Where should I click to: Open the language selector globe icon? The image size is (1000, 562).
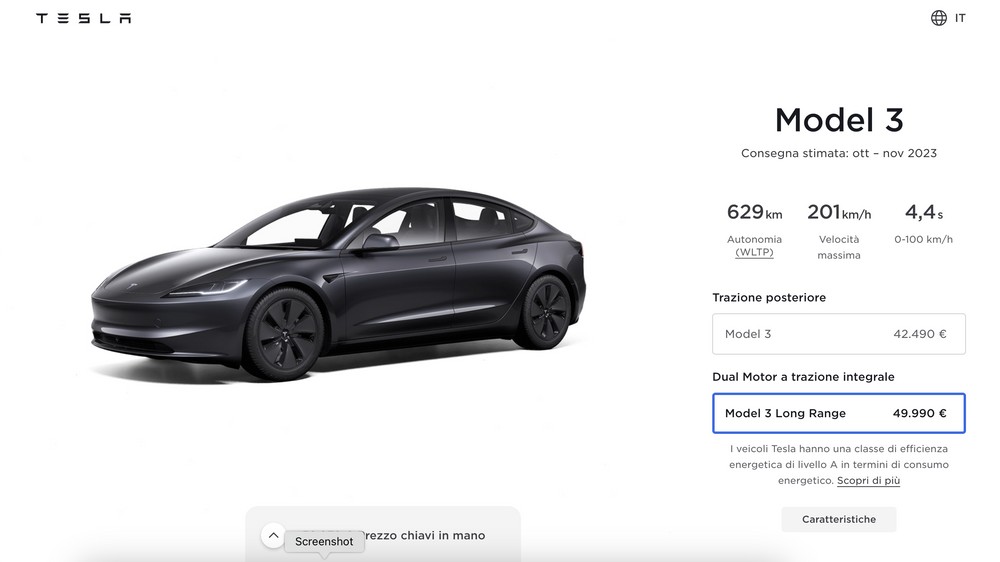(938, 18)
